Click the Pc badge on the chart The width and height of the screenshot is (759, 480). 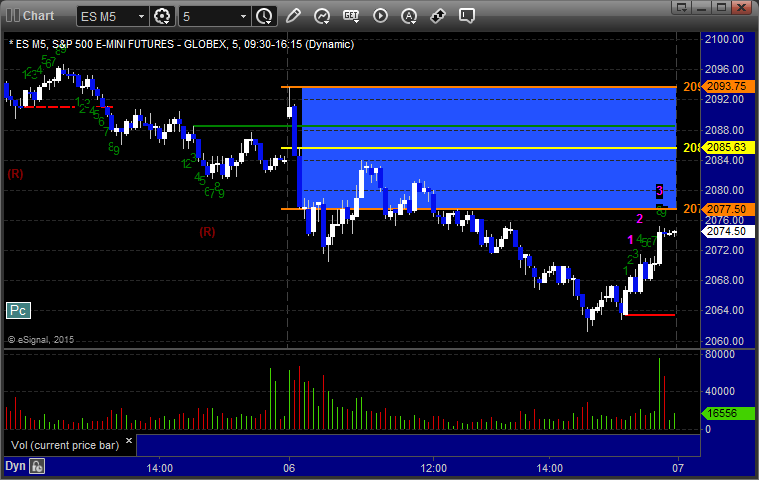click(18, 311)
